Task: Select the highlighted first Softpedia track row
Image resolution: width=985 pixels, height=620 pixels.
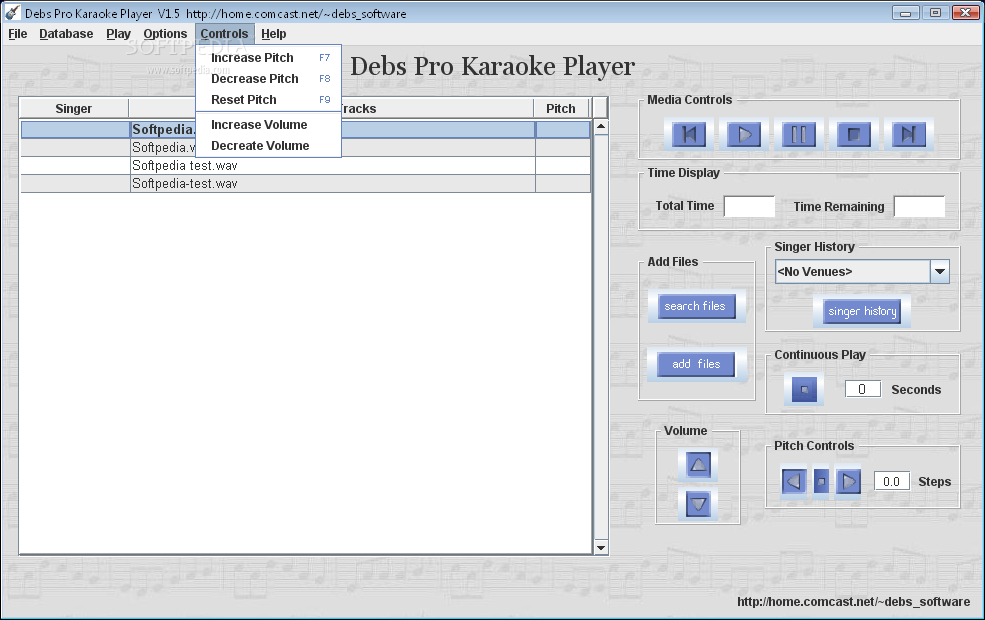Action: coord(305,129)
